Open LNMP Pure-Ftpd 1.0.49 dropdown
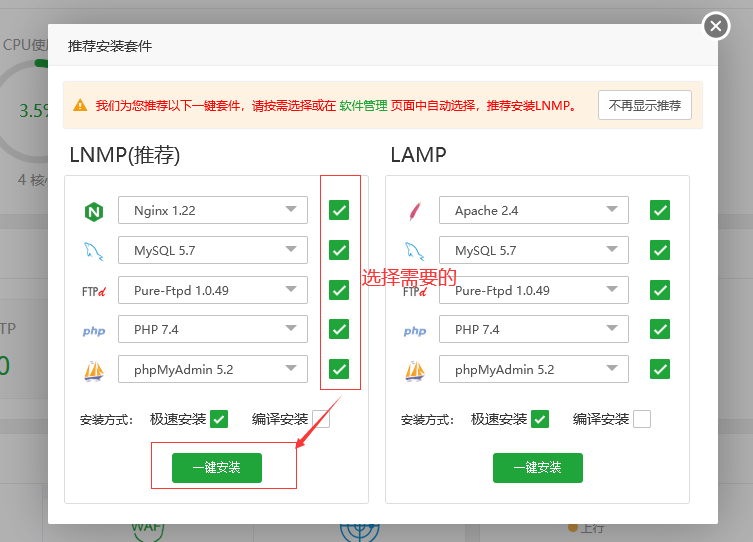The image size is (753, 542). click(213, 290)
